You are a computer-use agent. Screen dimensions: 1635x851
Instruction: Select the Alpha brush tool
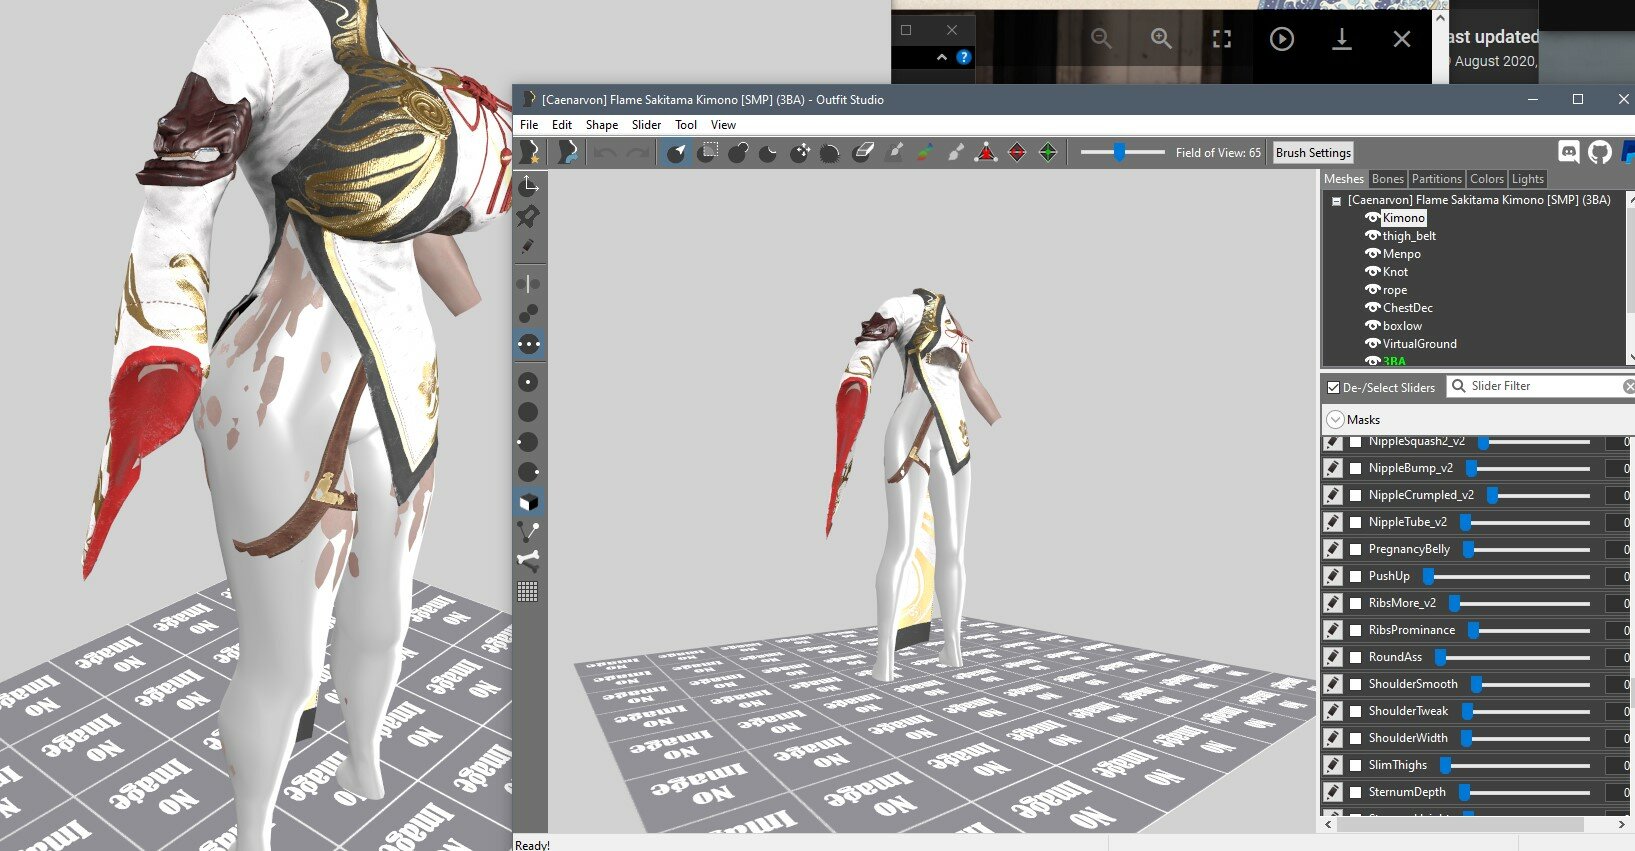pyautogui.click(x=956, y=152)
